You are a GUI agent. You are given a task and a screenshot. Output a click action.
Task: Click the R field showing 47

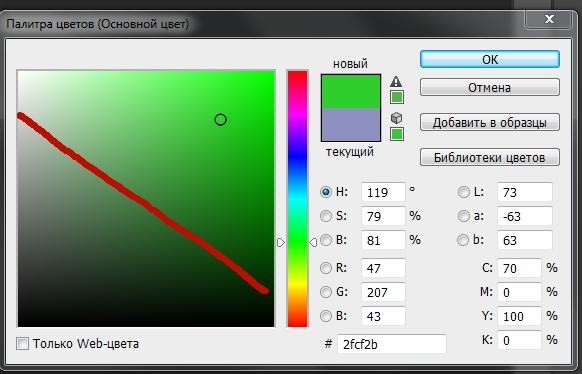point(383,268)
